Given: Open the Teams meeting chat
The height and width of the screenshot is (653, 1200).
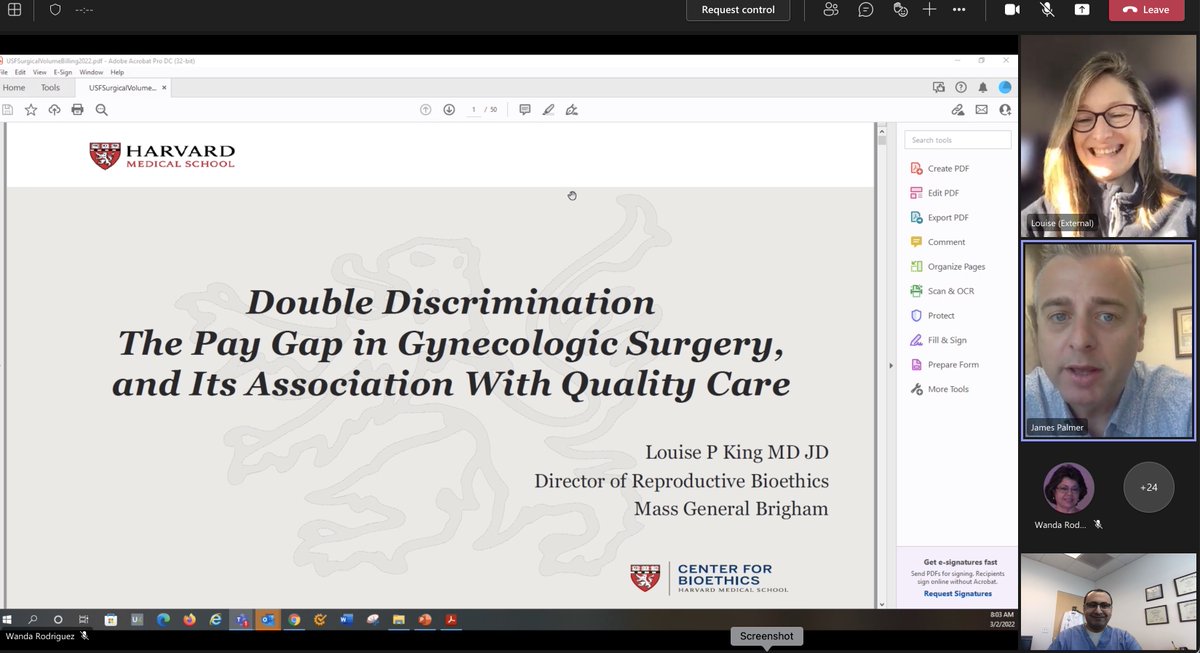Looking at the screenshot, I should tap(865, 9).
